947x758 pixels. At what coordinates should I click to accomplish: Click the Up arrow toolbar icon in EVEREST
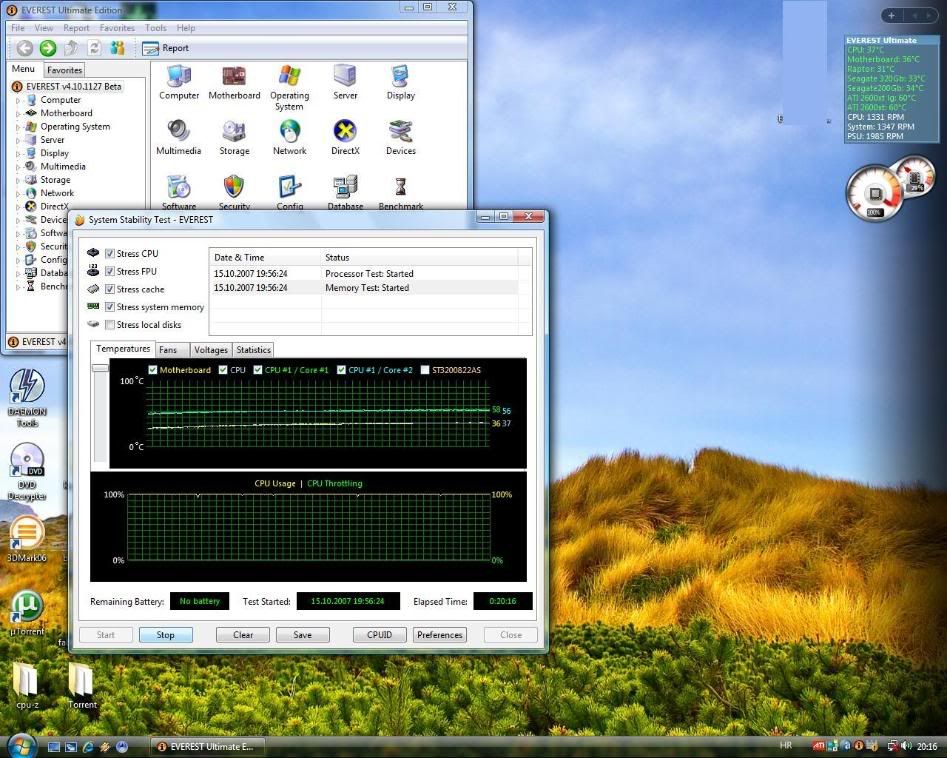coord(71,48)
